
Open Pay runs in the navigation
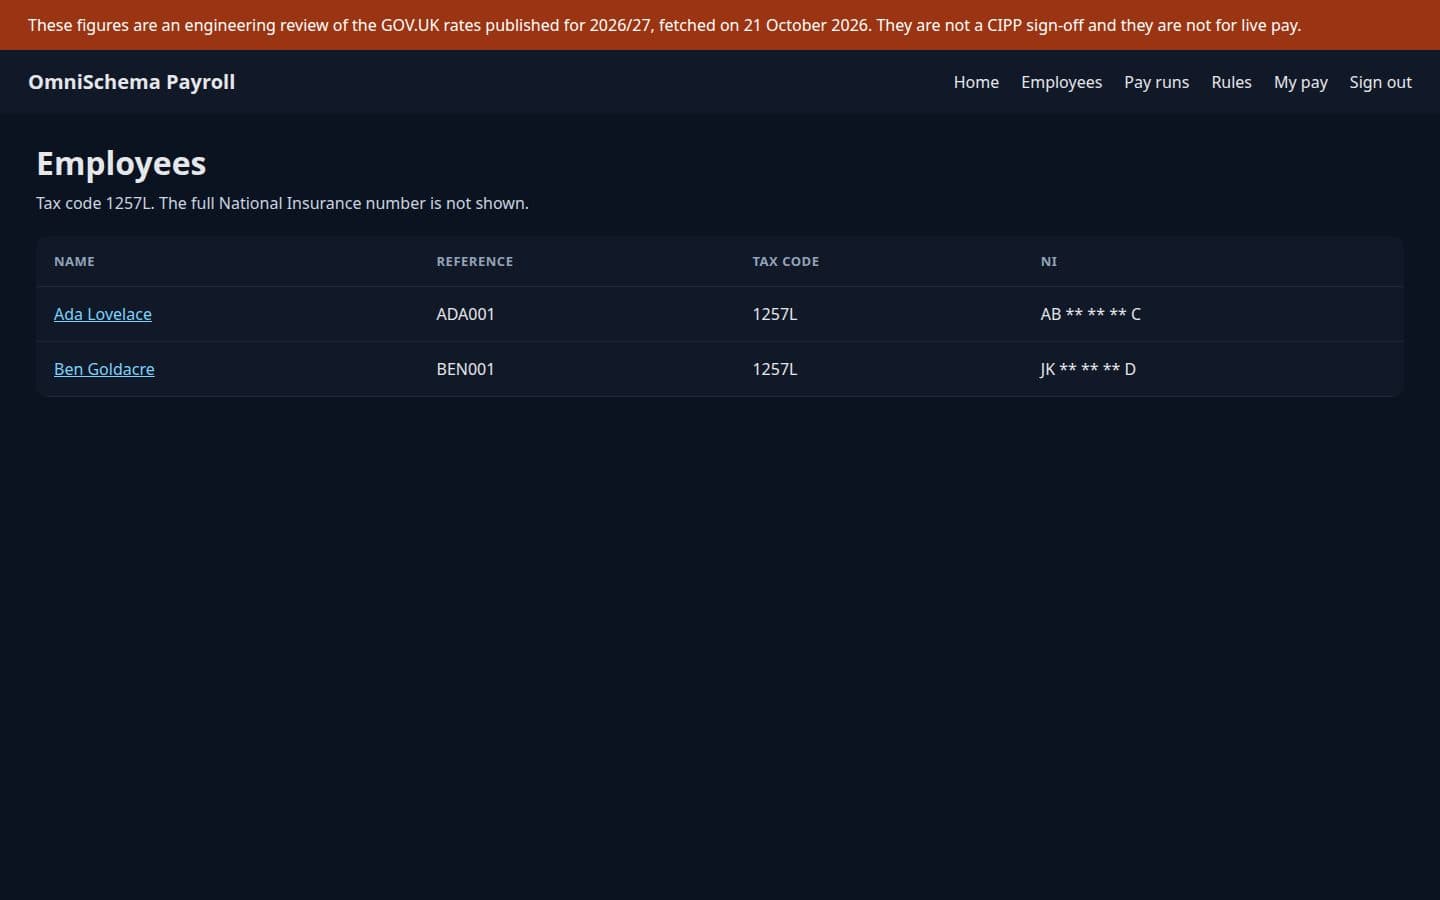[x=1156, y=82]
